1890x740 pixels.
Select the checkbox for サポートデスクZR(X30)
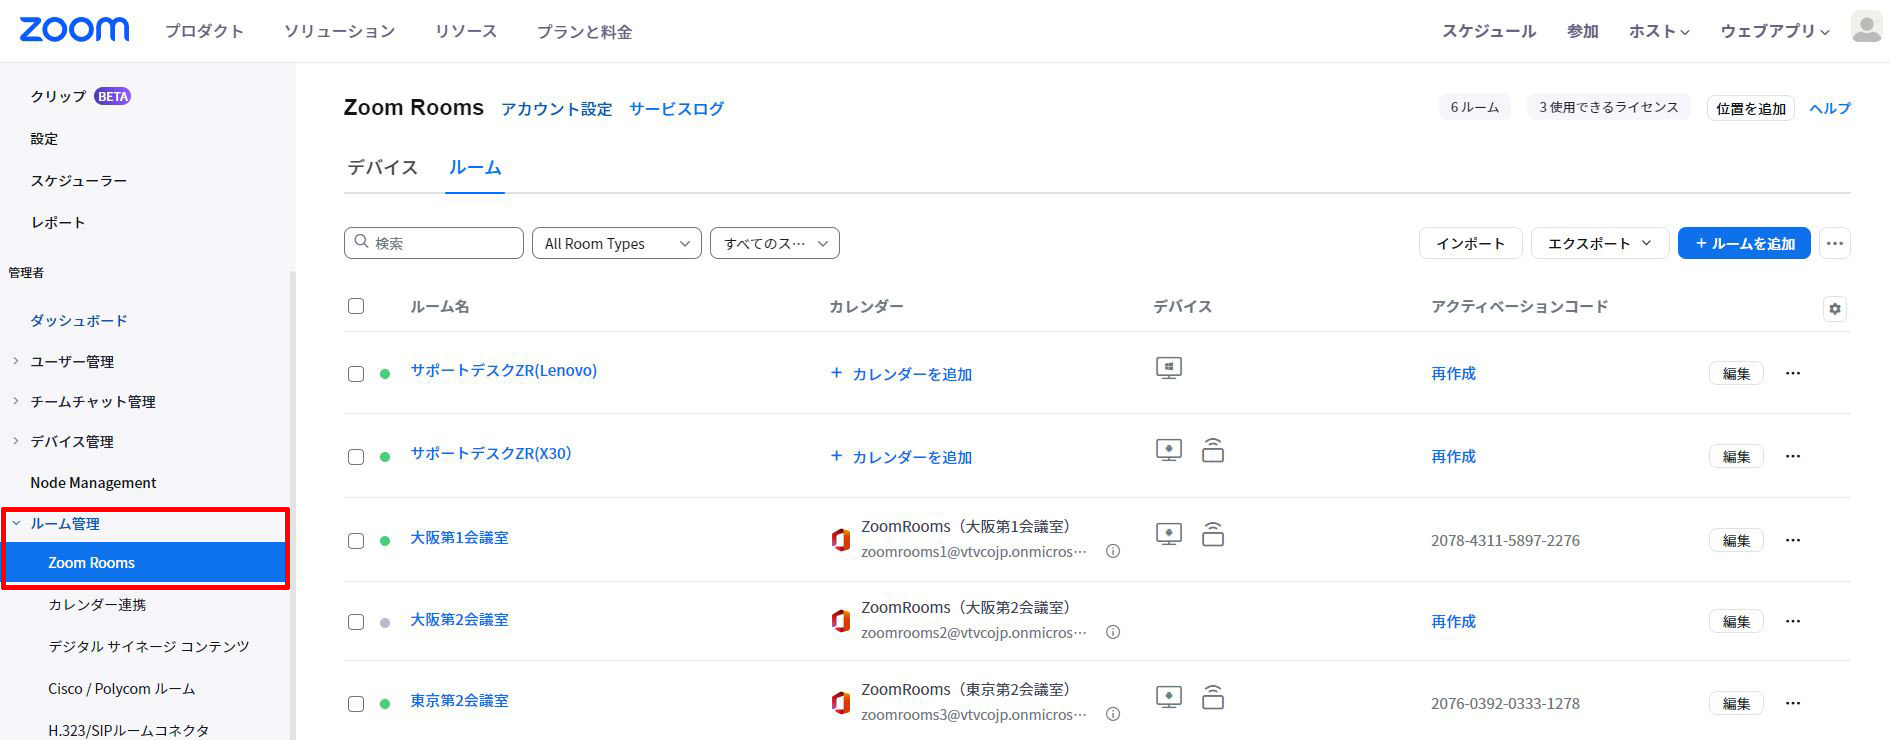tap(356, 457)
